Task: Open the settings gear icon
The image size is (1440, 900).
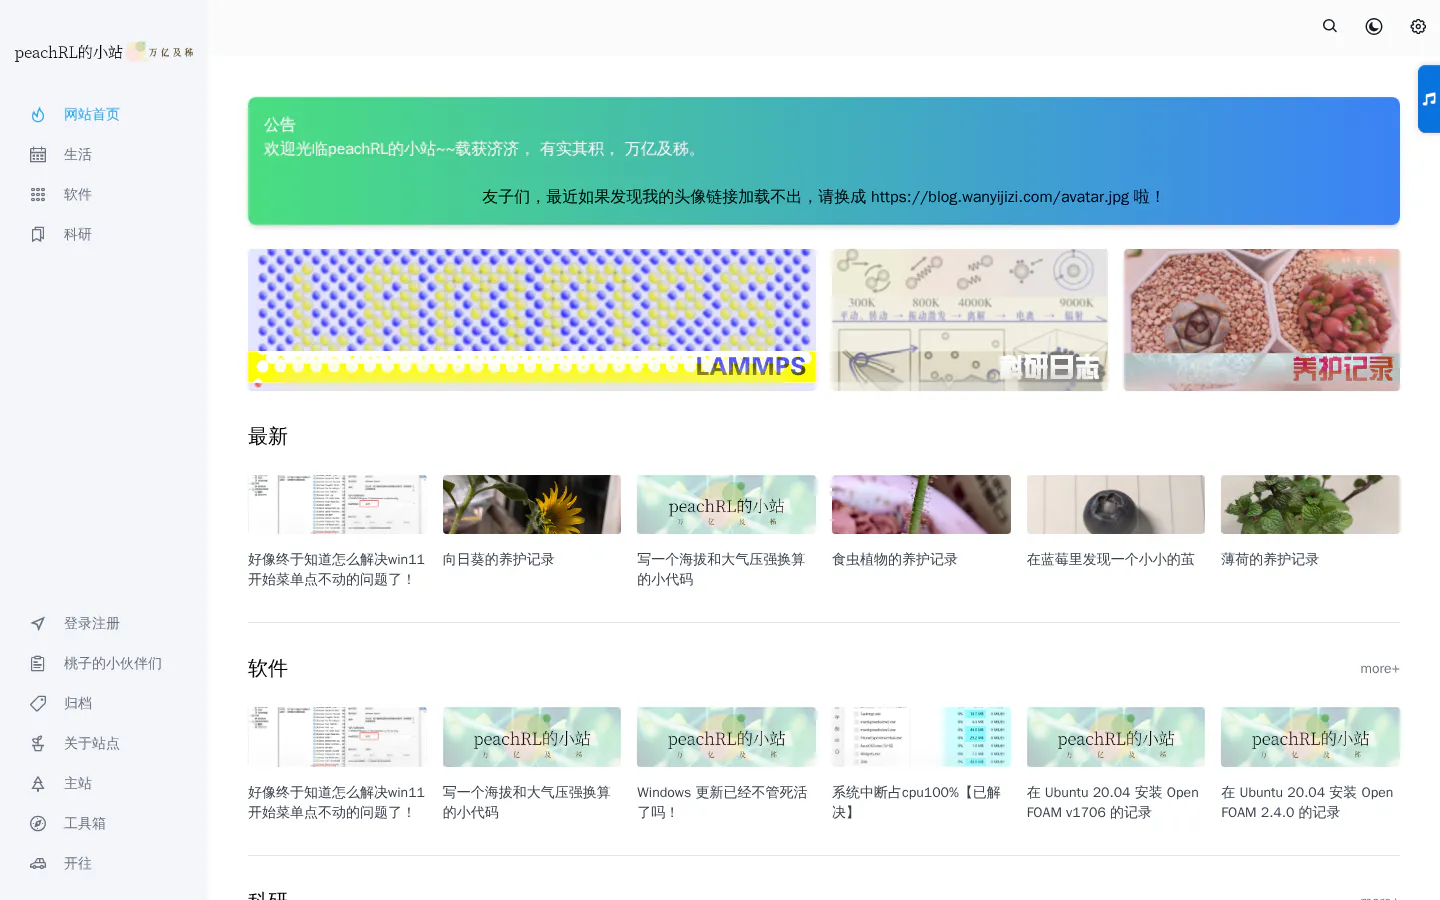Action: click(x=1418, y=26)
